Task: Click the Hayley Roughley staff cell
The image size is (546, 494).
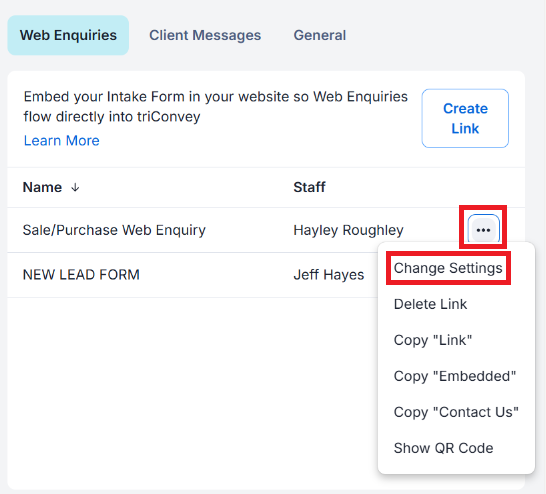Action: (x=348, y=230)
